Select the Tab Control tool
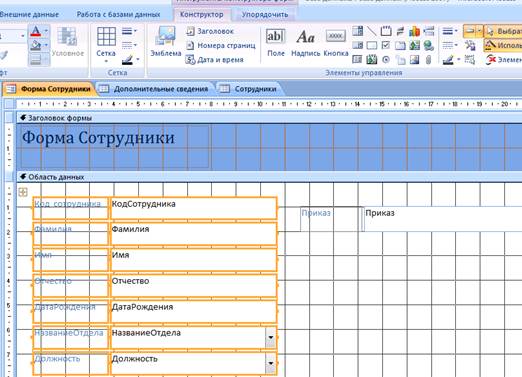Screen dimensions: 522x377 coord(400,45)
